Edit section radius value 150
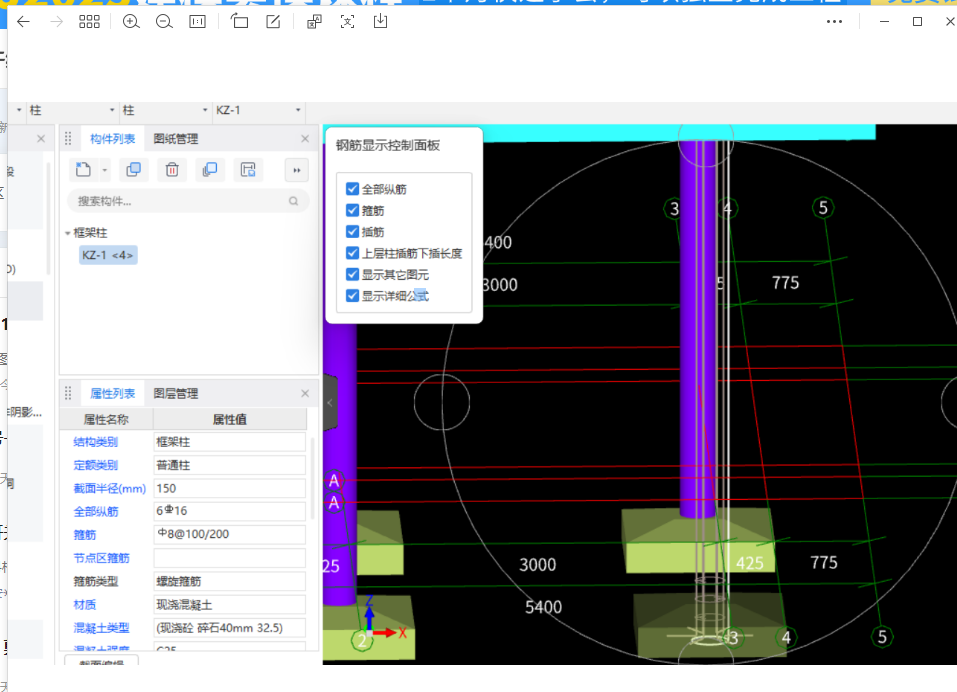 (229, 488)
